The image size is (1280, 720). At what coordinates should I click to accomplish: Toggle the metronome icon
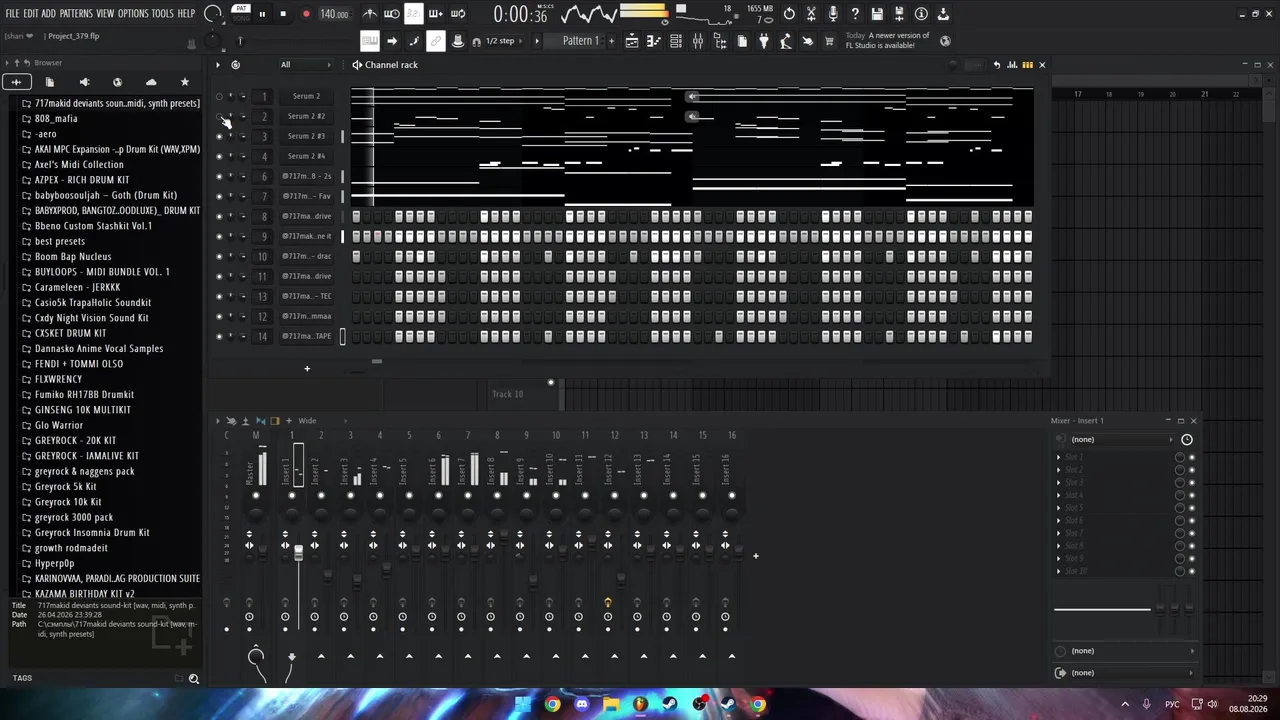[370, 14]
